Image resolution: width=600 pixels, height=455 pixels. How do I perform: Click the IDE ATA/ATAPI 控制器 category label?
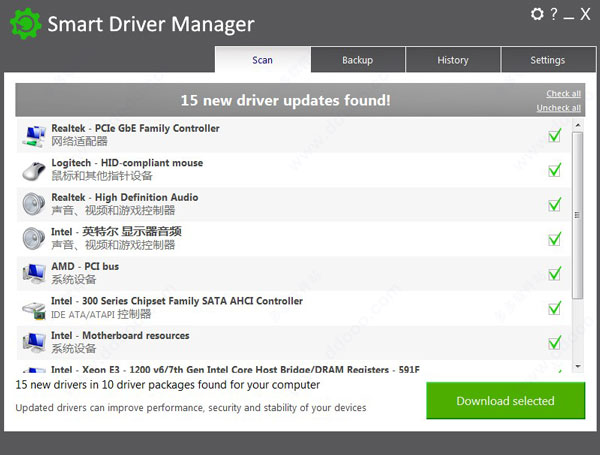(101, 314)
